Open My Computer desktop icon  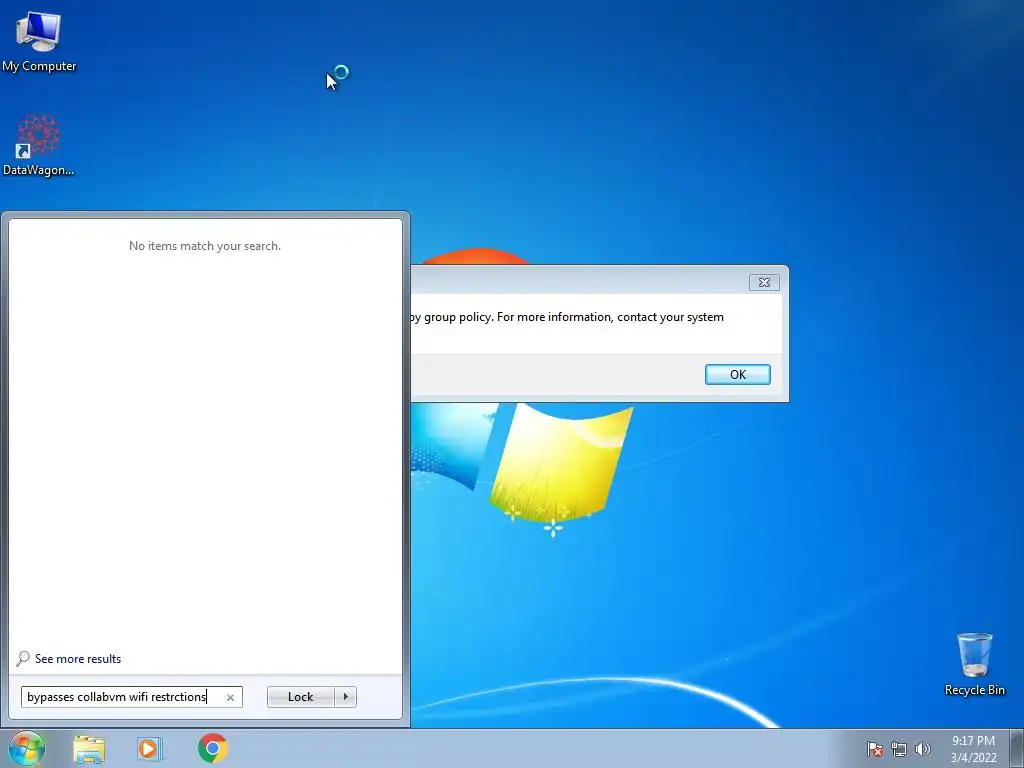[x=39, y=41]
